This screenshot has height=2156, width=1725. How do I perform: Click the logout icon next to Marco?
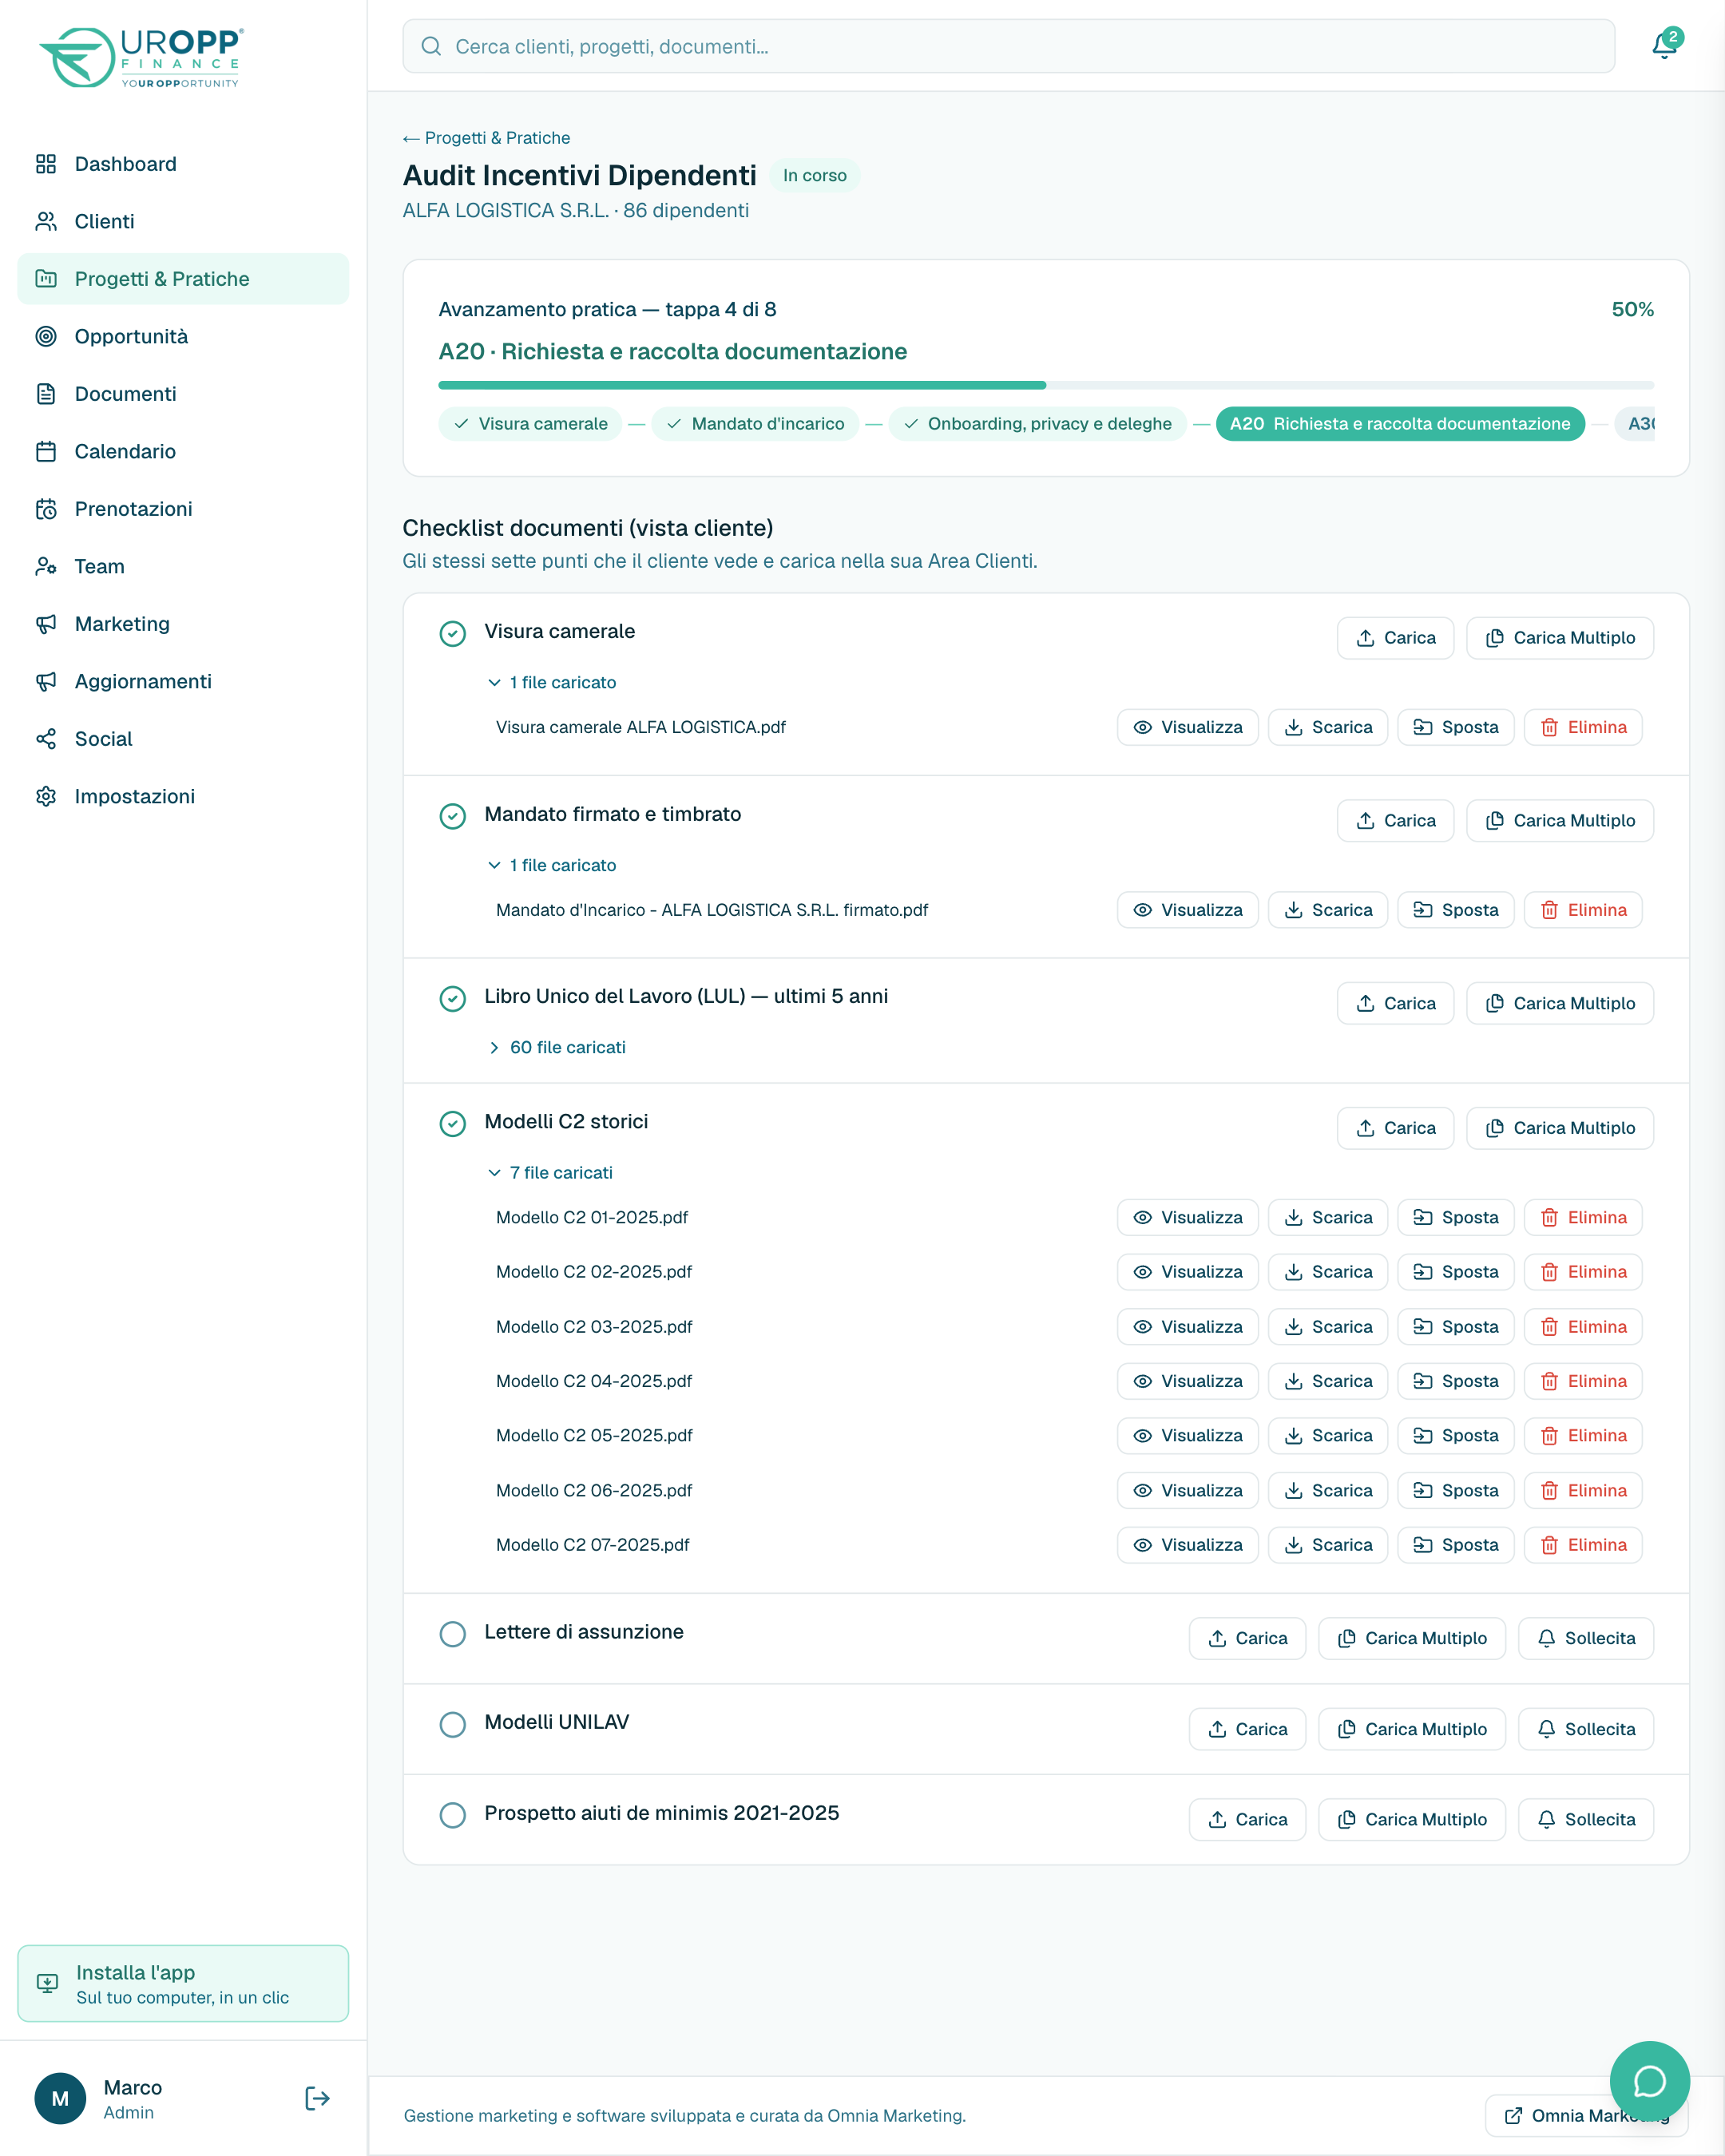coord(317,2098)
